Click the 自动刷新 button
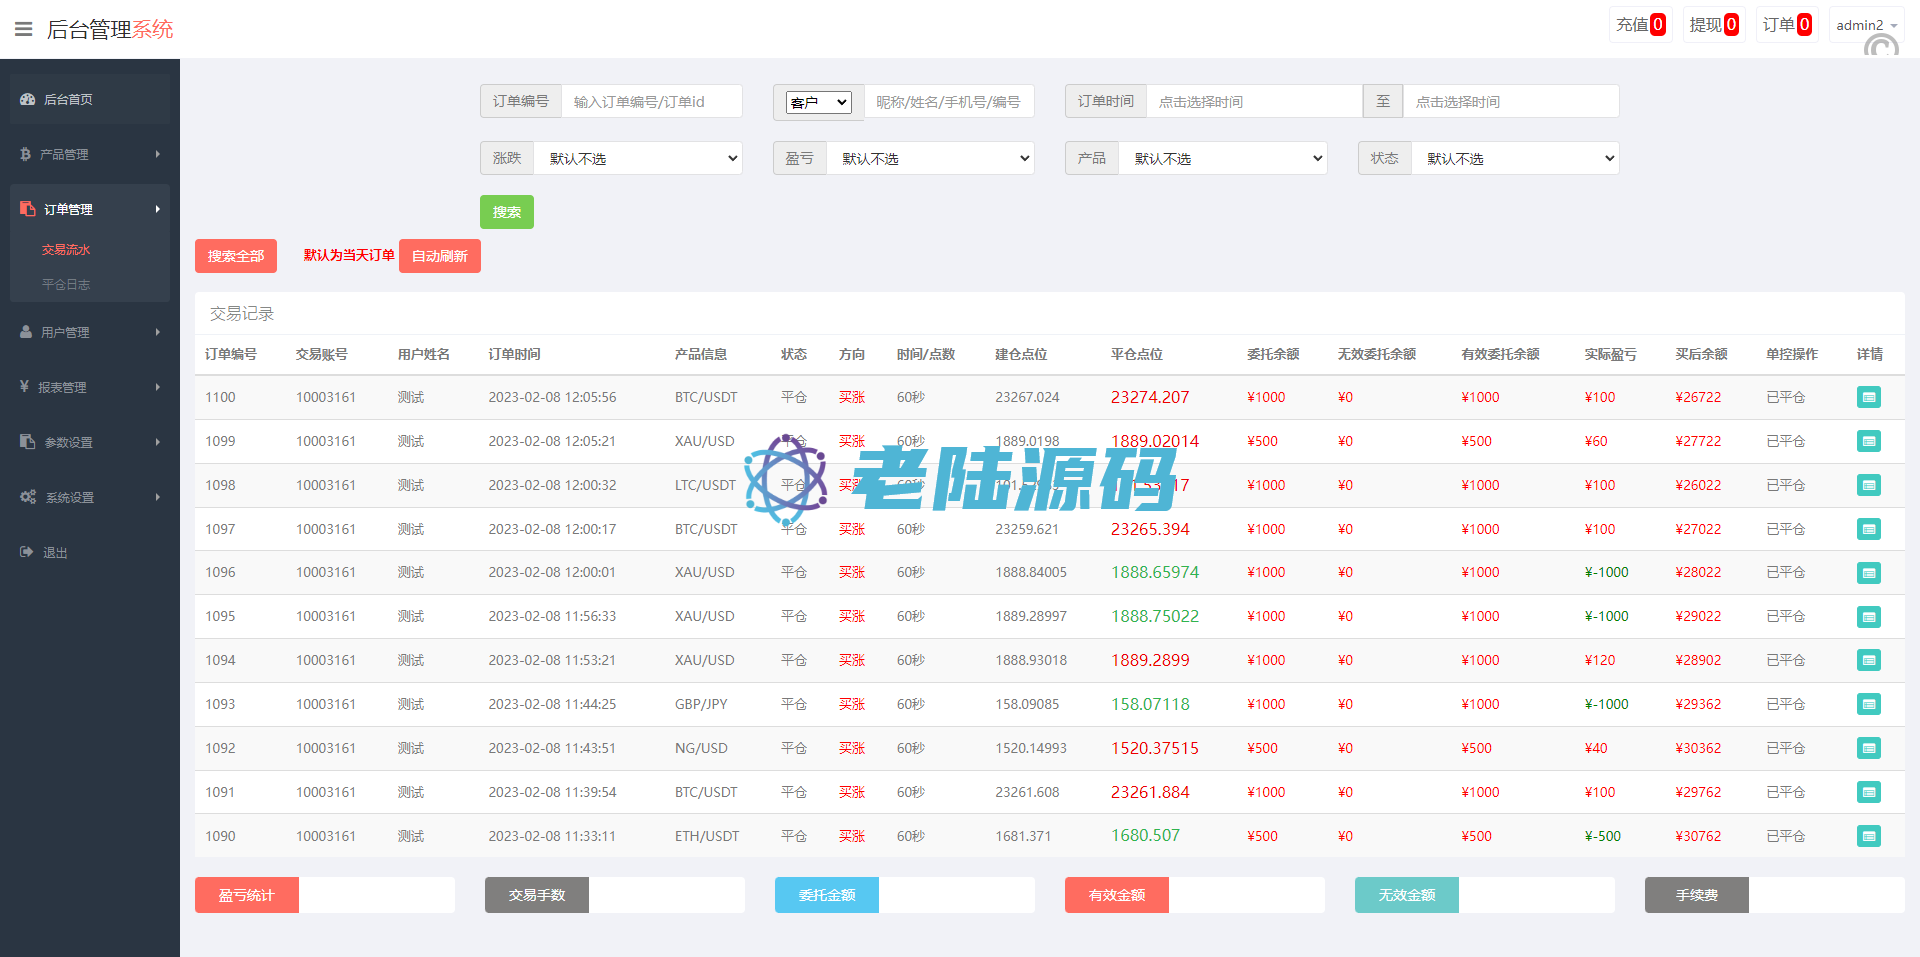This screenshot has height=957, width=1920. 440,256
